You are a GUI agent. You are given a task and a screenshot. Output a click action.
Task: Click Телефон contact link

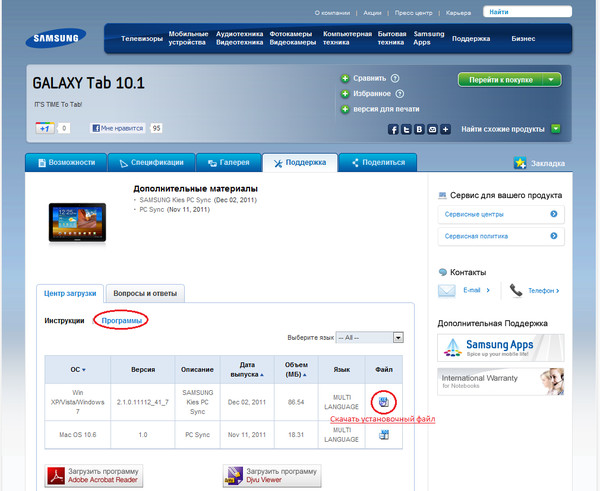[543, 291]
